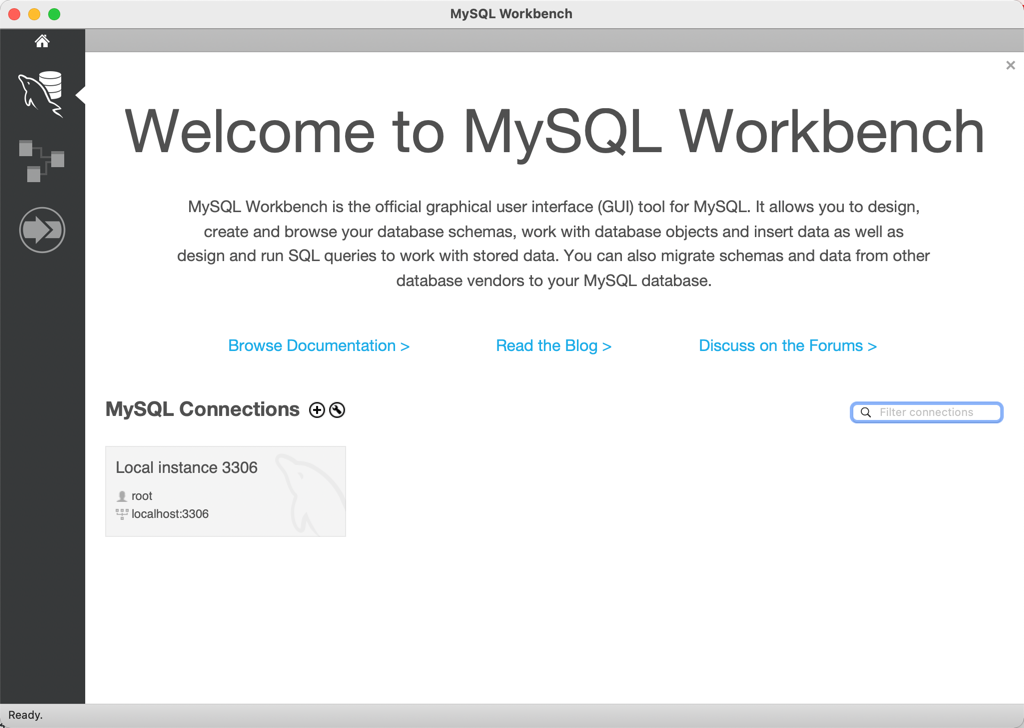1024x728 pixels.
Task: Open the MySQL Connections sidebar panel
Action: [42, 91]
